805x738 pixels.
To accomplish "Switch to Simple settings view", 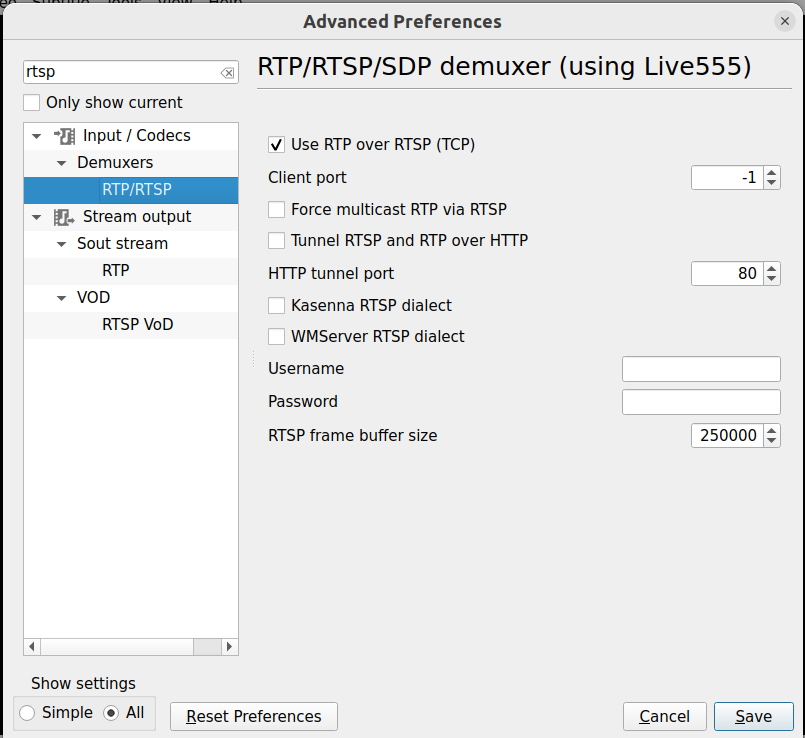I will click(x=27, y=713).
